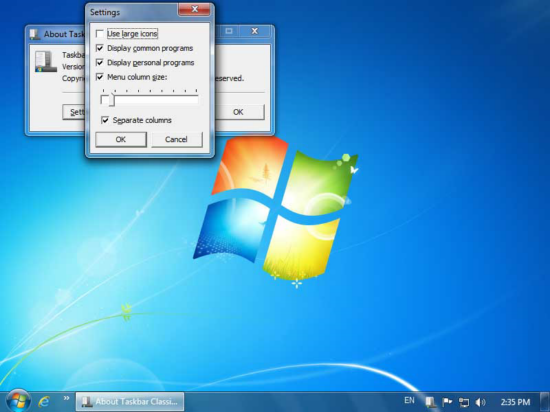Confirm Settings dialog with OK button
The height and width of the screenshot is (412, 550).
point(121,140)
